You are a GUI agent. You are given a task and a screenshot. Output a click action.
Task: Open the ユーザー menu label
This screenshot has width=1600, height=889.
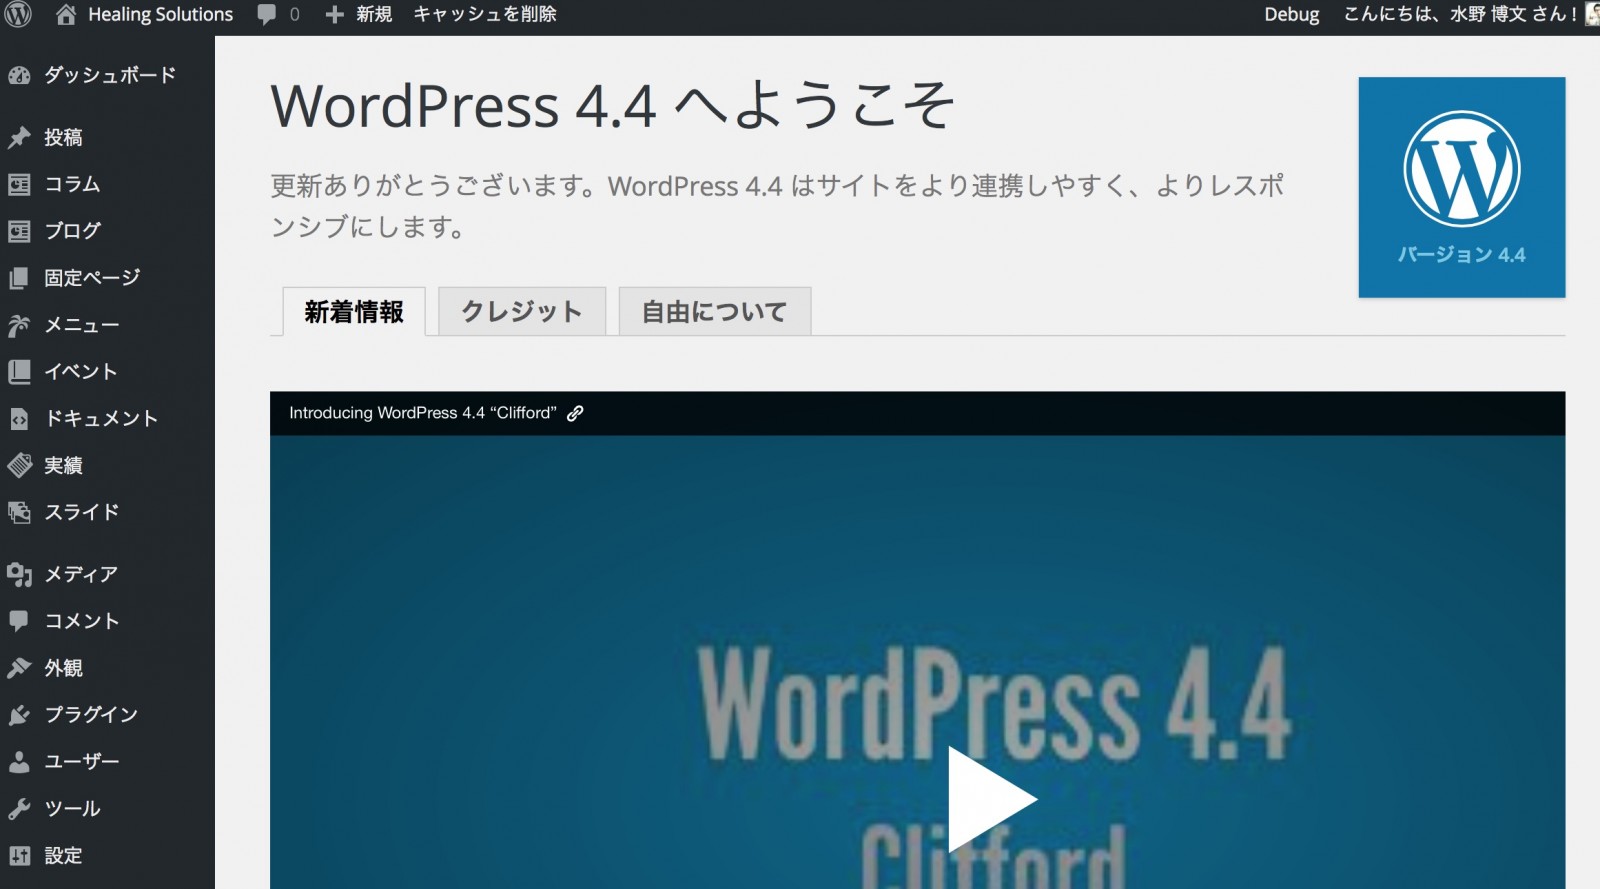[82, 762]
